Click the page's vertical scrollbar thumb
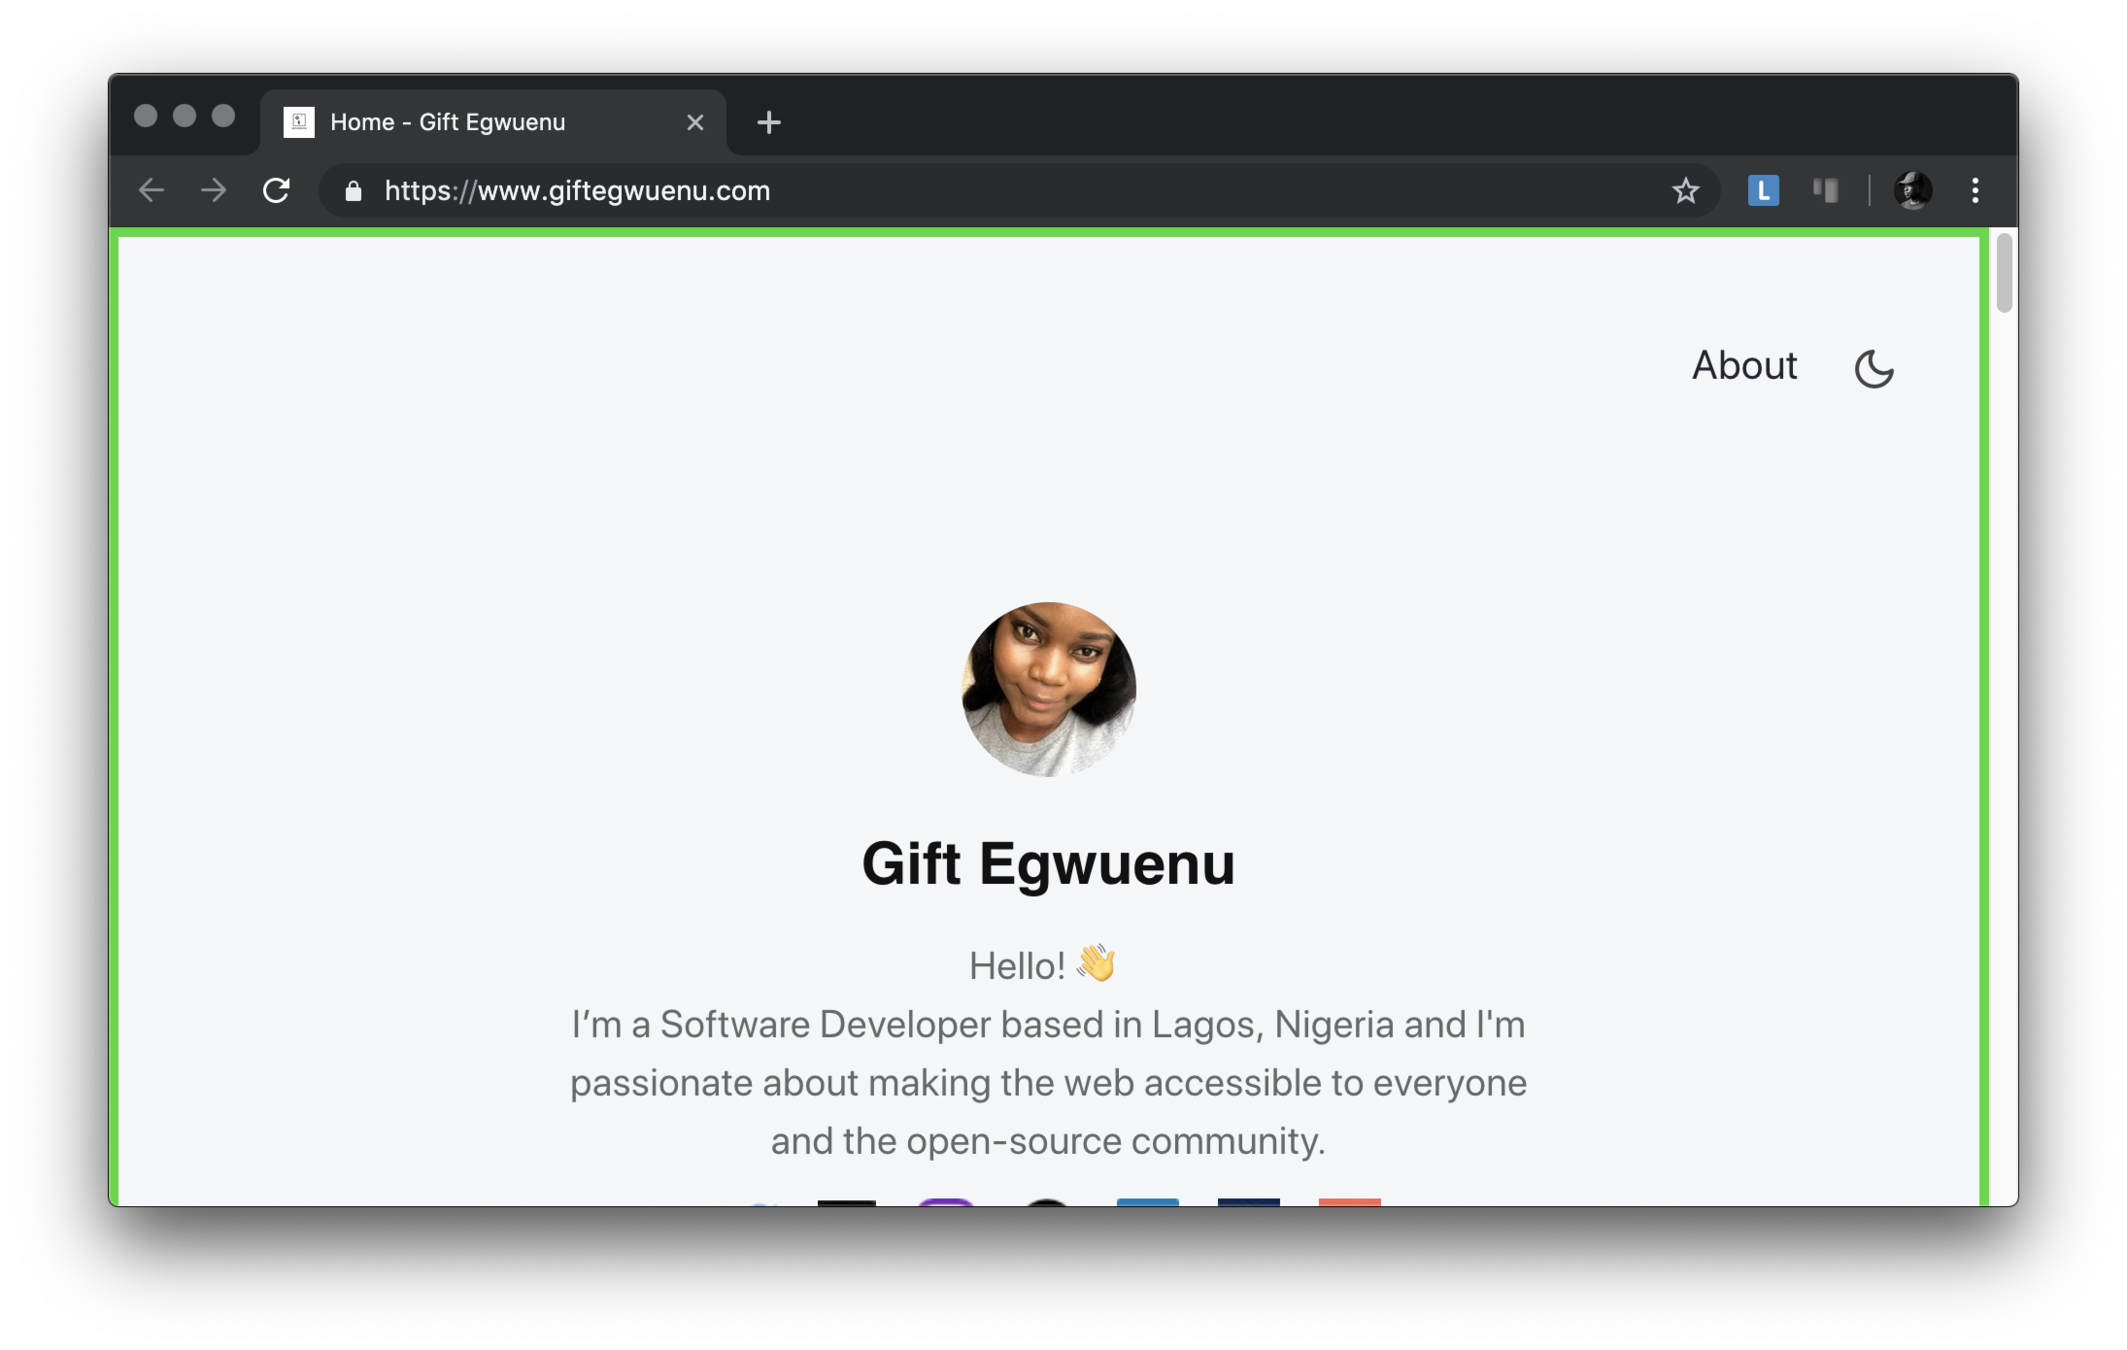This screenshot has width=2127, height=1350. pos(2003,274)
